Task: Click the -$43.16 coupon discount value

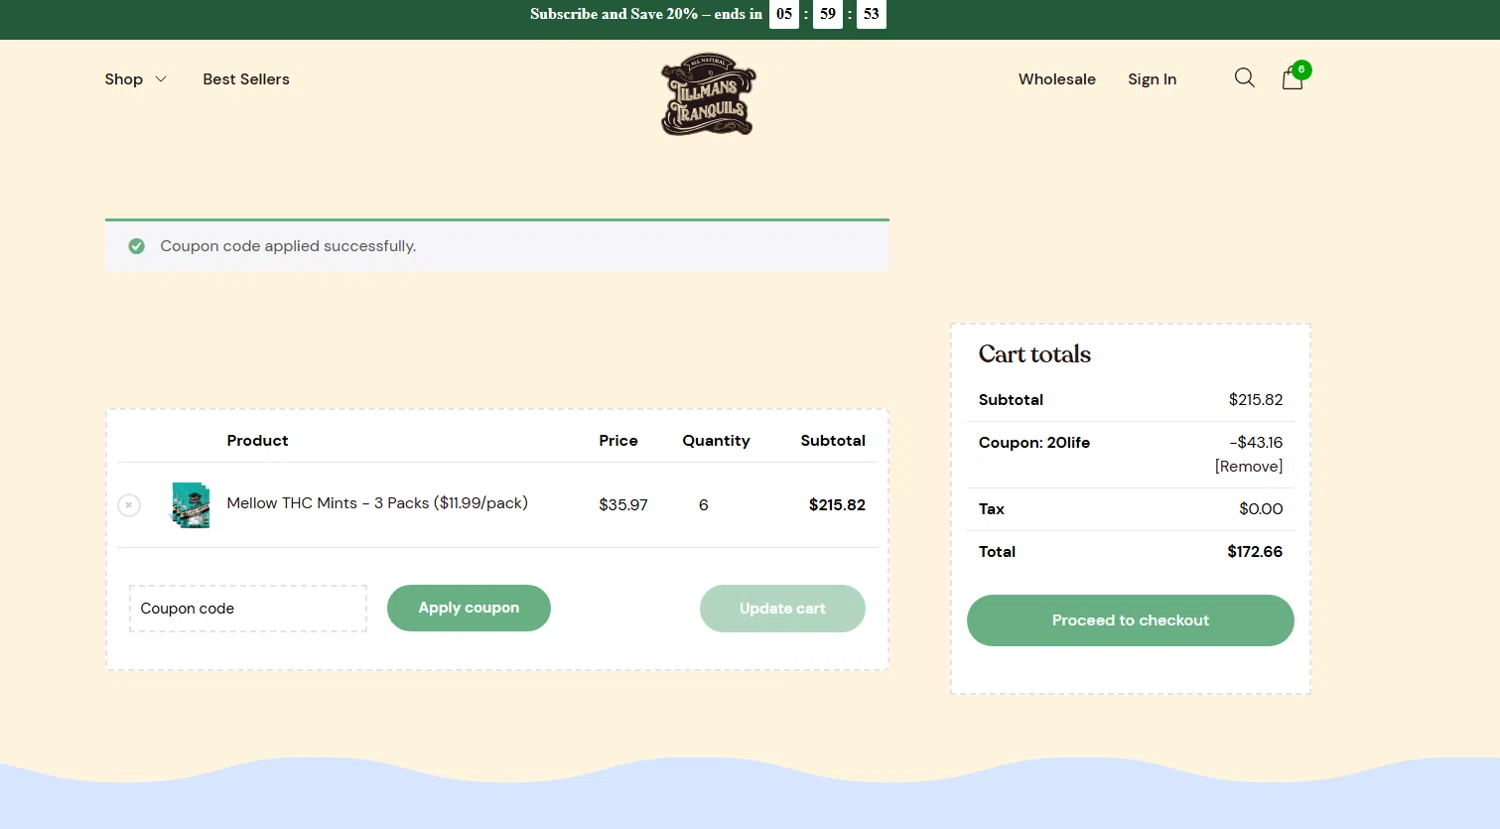Action: (x=1256, y=442)
